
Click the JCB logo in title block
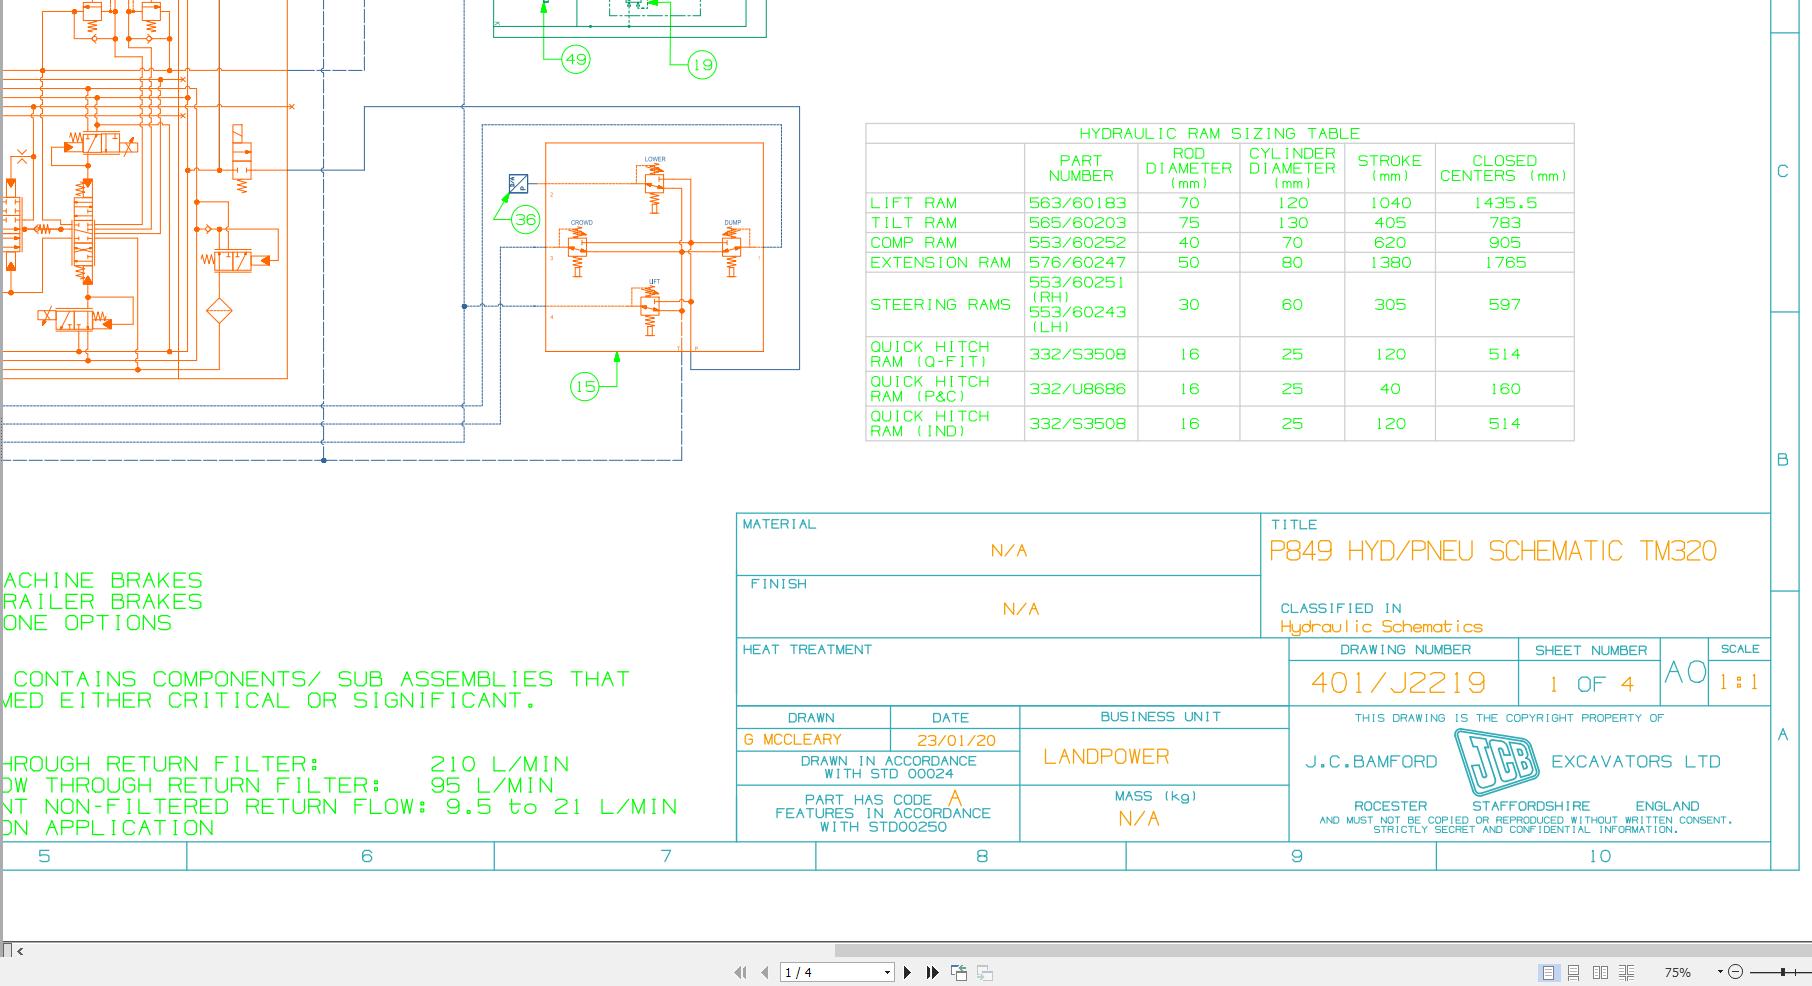1496,762
